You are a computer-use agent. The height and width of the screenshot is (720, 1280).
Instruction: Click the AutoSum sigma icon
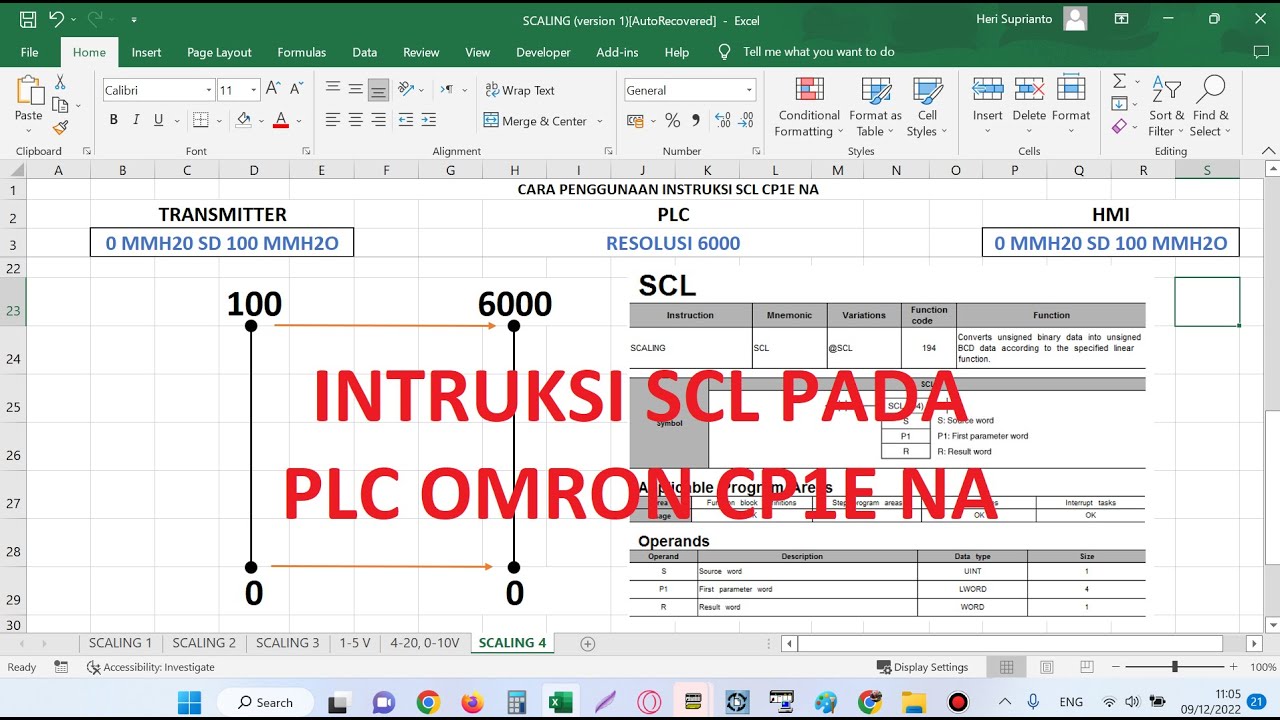[1119, 81]
